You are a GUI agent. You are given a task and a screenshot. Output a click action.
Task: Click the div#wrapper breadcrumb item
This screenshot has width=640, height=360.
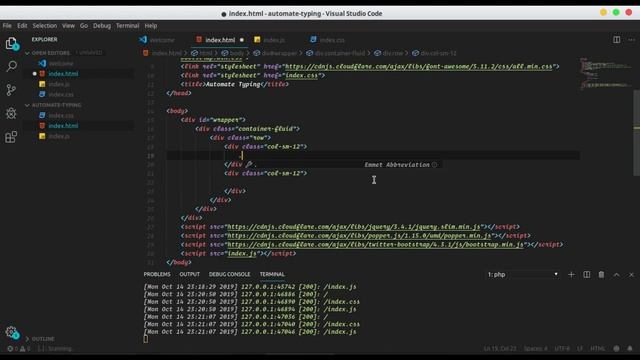tap(275, 53)
